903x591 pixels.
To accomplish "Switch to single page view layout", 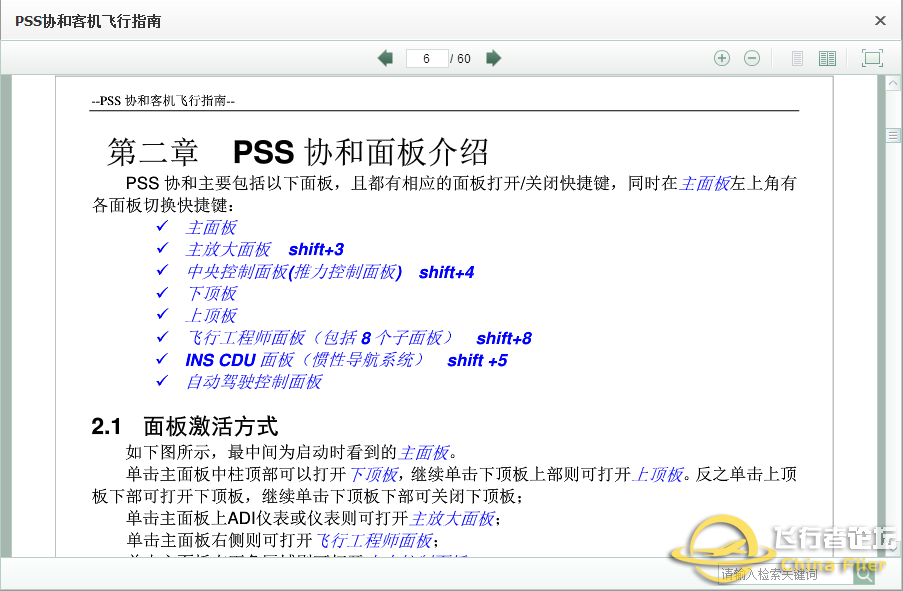I will (797, 58).
